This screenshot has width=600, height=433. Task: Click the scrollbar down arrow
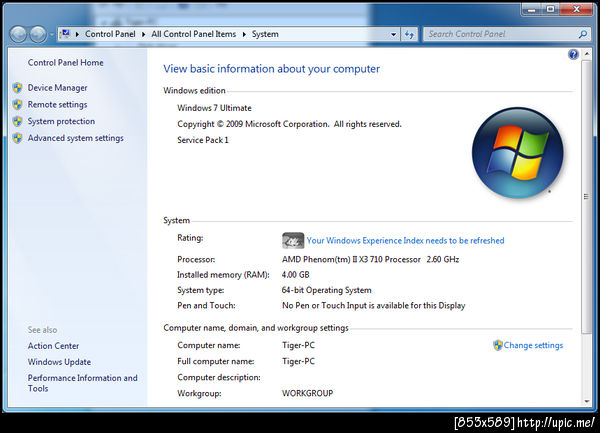[x=587, y=401]
